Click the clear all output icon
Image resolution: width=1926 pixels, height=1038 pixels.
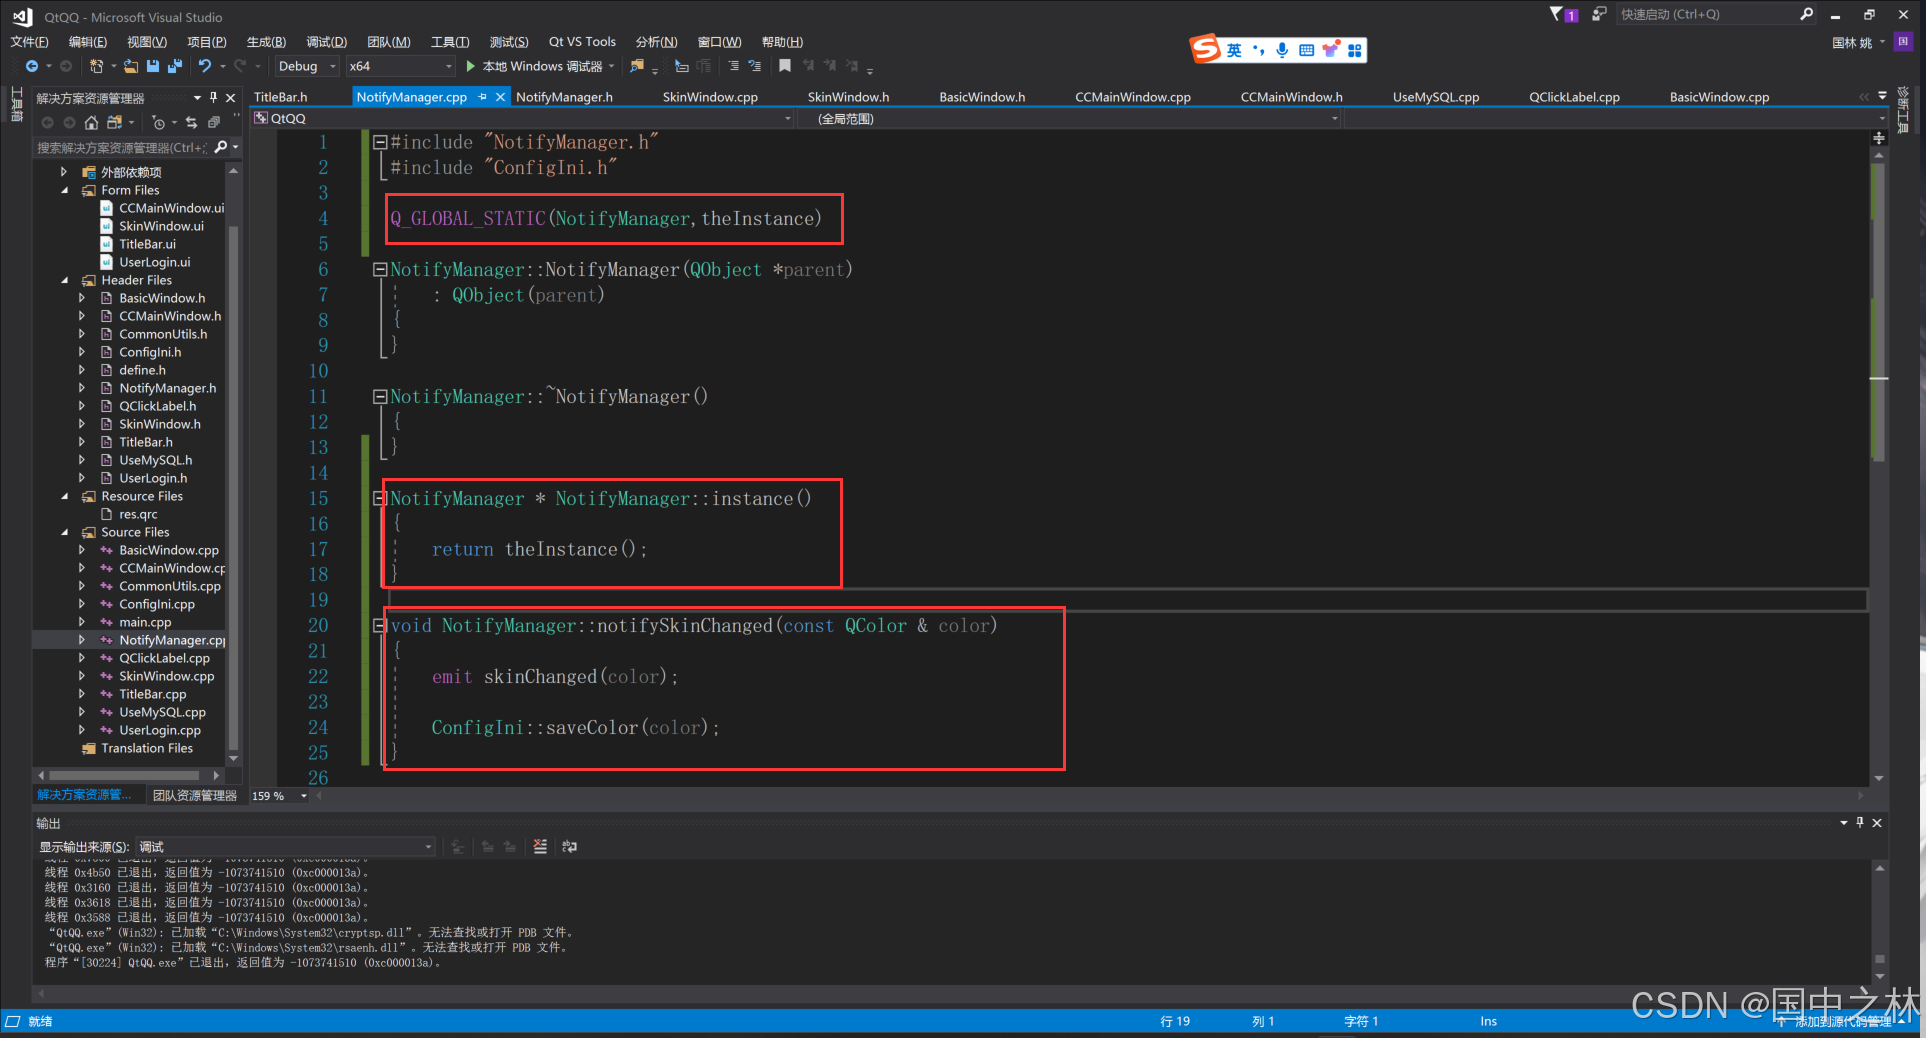[540, 847]
